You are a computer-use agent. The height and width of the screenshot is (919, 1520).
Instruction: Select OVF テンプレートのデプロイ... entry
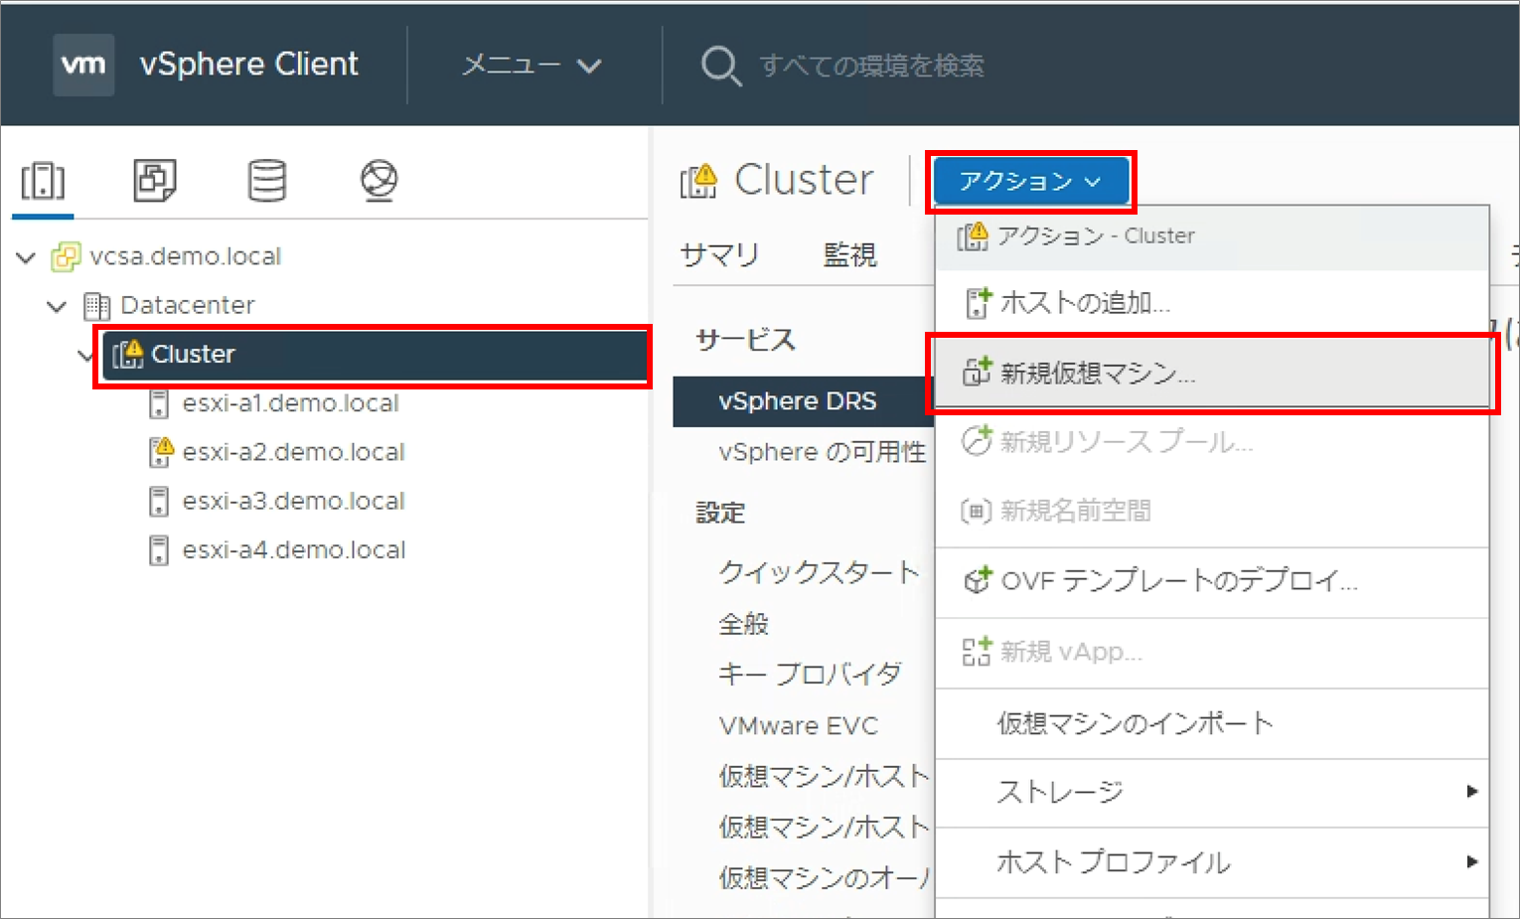tap(1212, 581)
